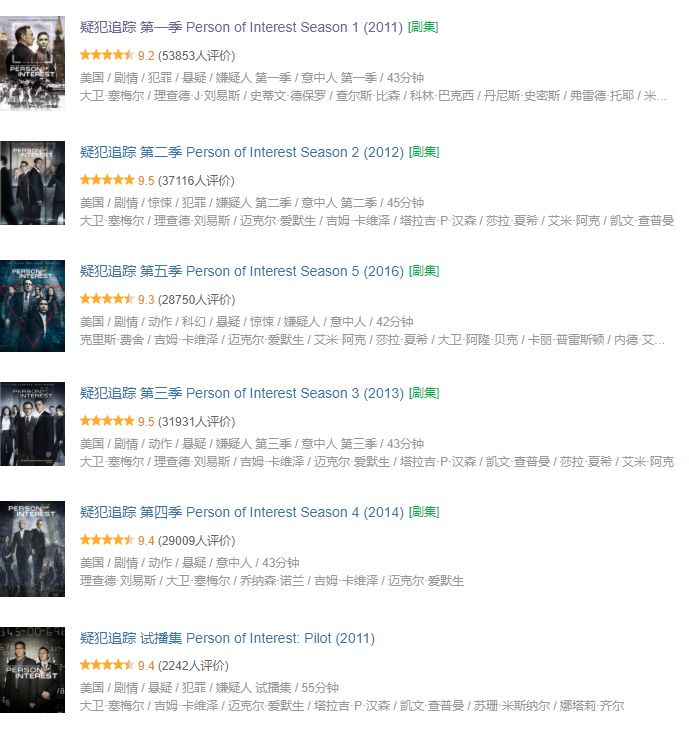
Task: Click the 53853人评价 review count text
Action: point(197,56)
